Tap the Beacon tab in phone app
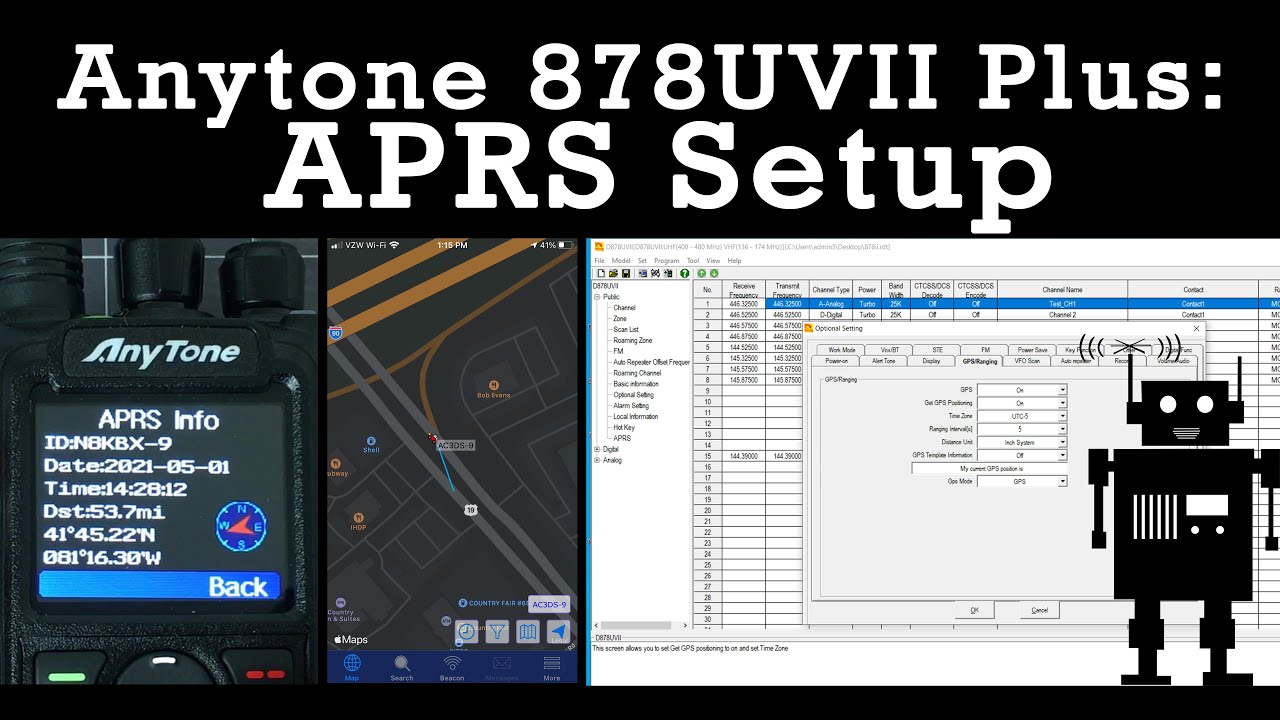The height and width of the screenshot is (720, 1280). click(452, 668)
